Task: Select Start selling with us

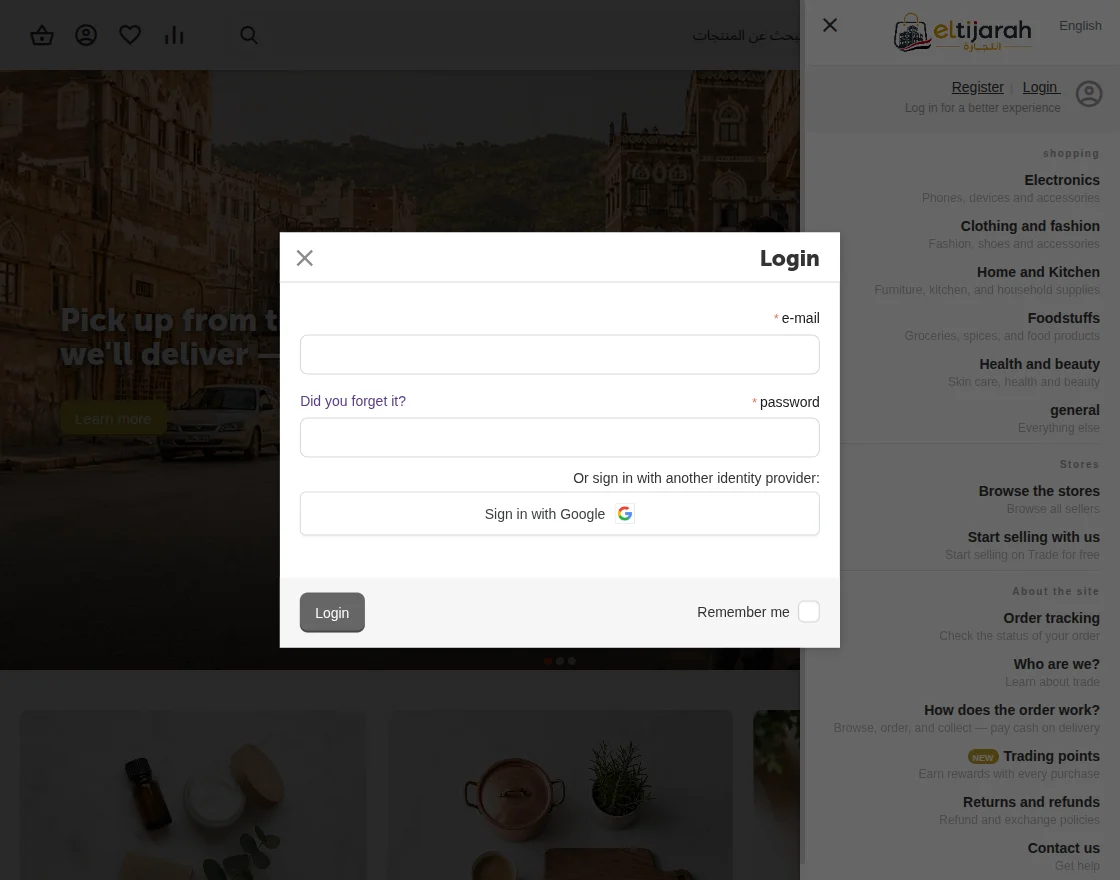Action: [1033, 537]
